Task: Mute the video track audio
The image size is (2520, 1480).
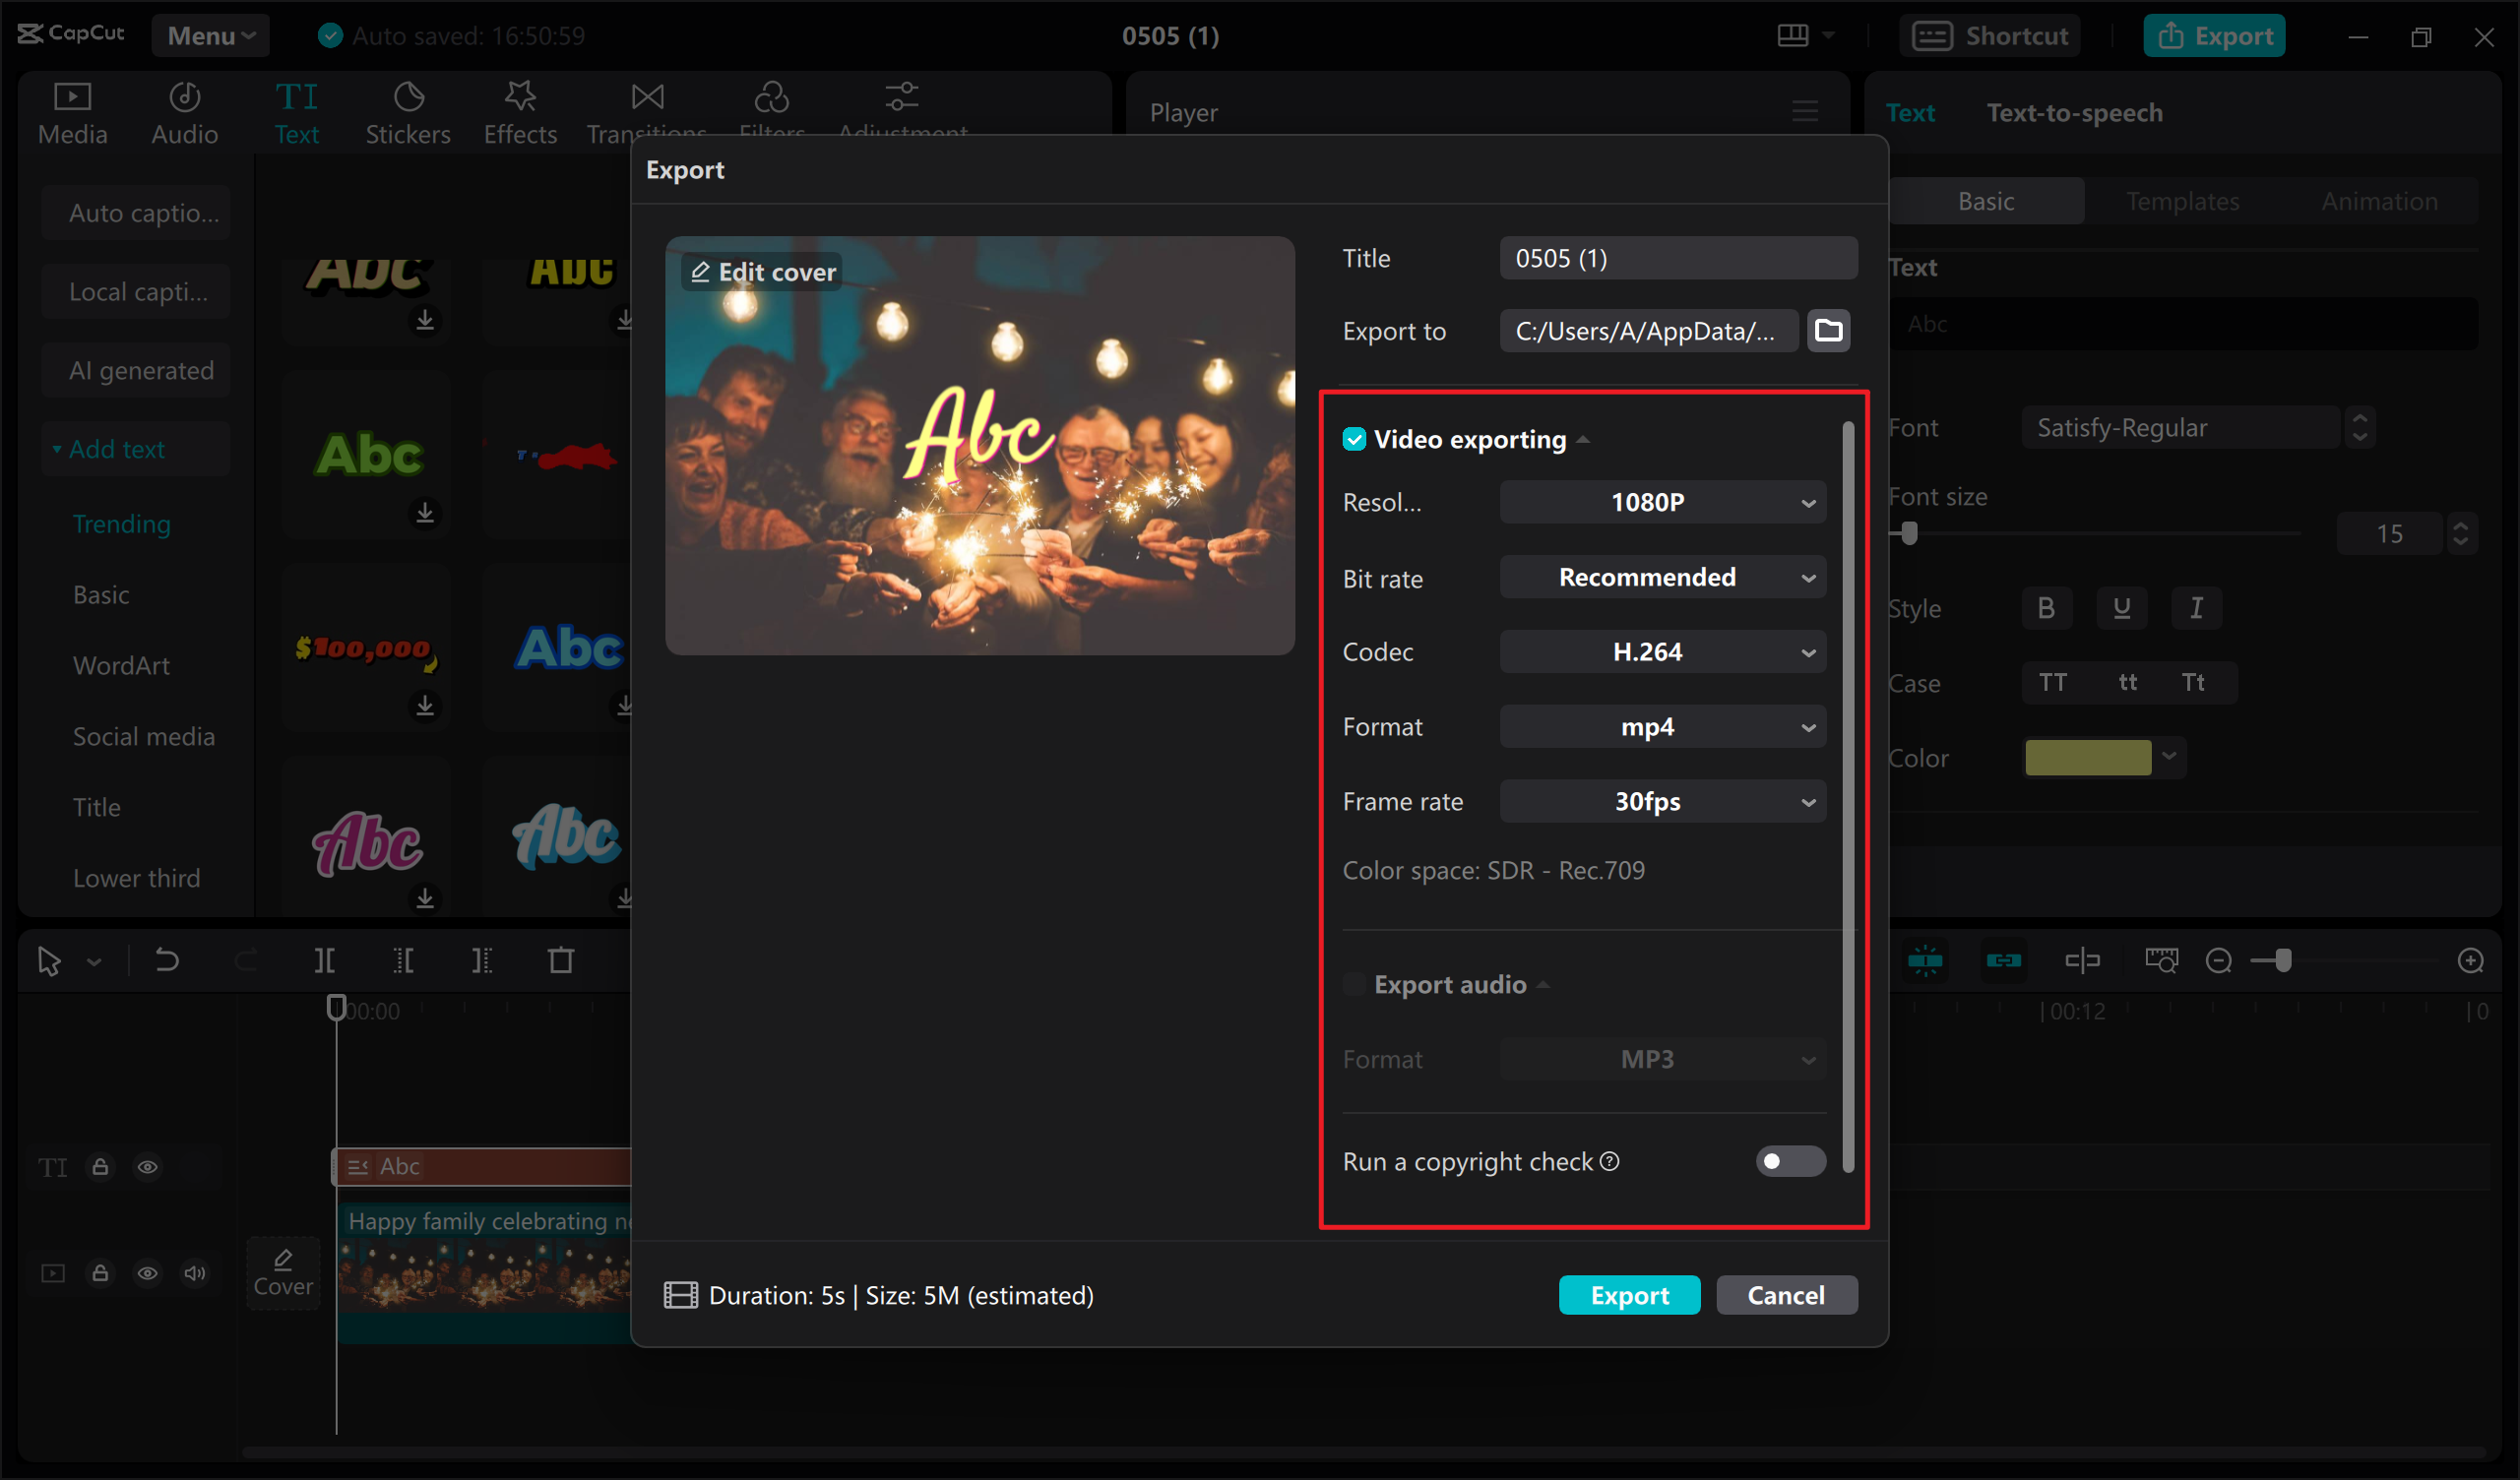Action: click(194, 1273)
